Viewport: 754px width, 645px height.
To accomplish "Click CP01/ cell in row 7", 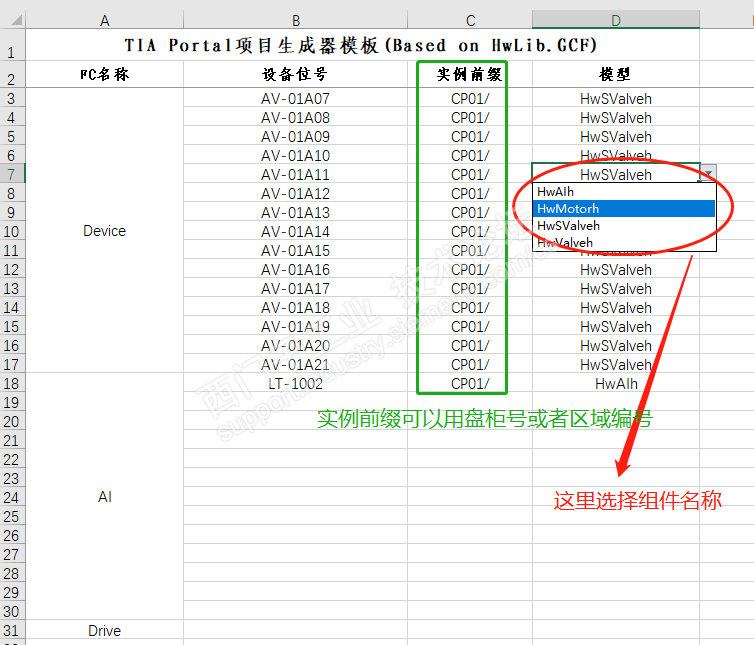I will (x=470, y=174).
